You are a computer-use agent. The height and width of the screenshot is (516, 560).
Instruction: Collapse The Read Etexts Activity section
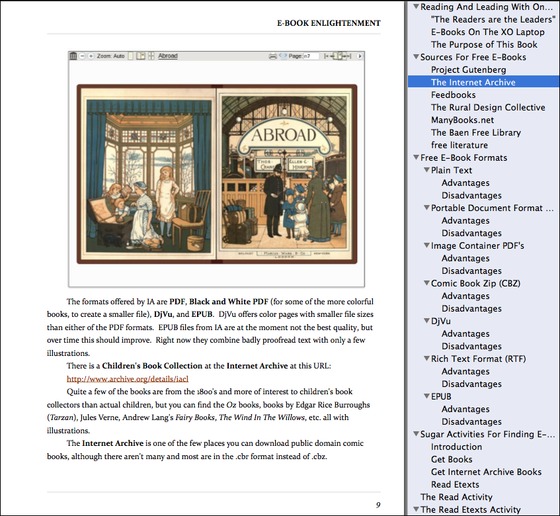point(416,509)
